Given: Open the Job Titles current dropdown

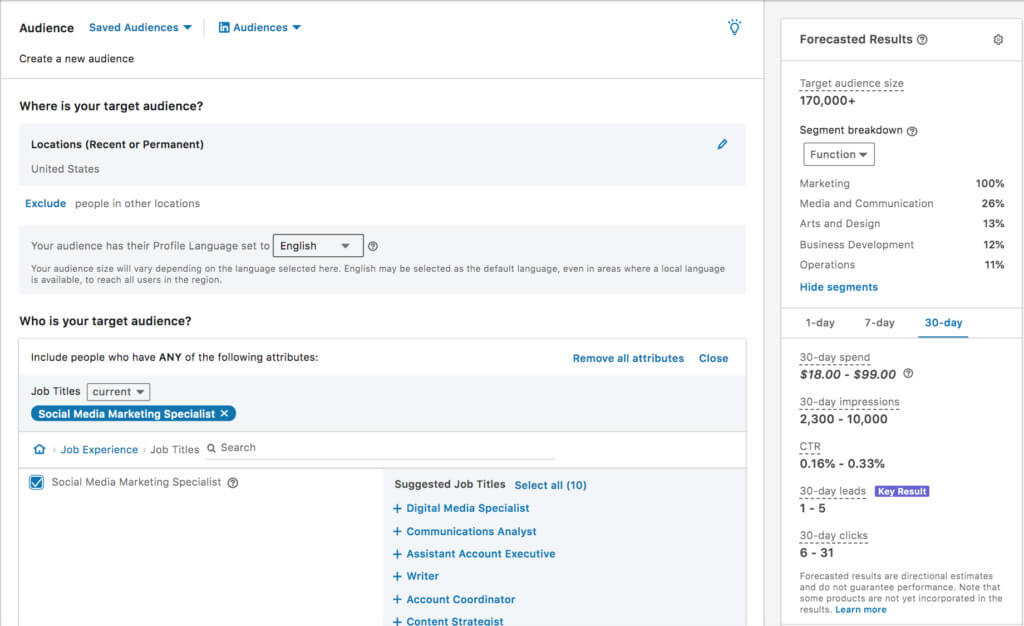Looking at the screenshot, I should pyautogui.click(x=118, y=391).
